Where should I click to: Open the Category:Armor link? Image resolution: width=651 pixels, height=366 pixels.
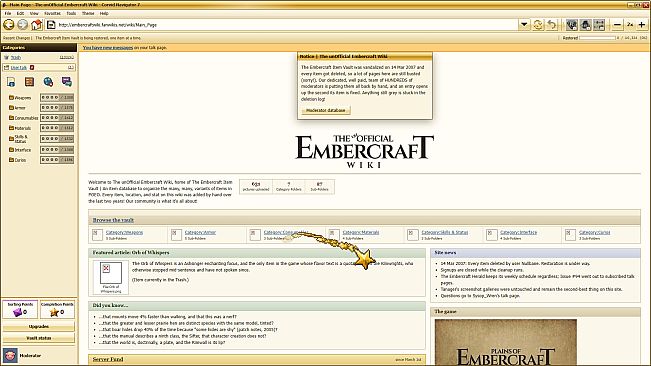coord(200,232)
